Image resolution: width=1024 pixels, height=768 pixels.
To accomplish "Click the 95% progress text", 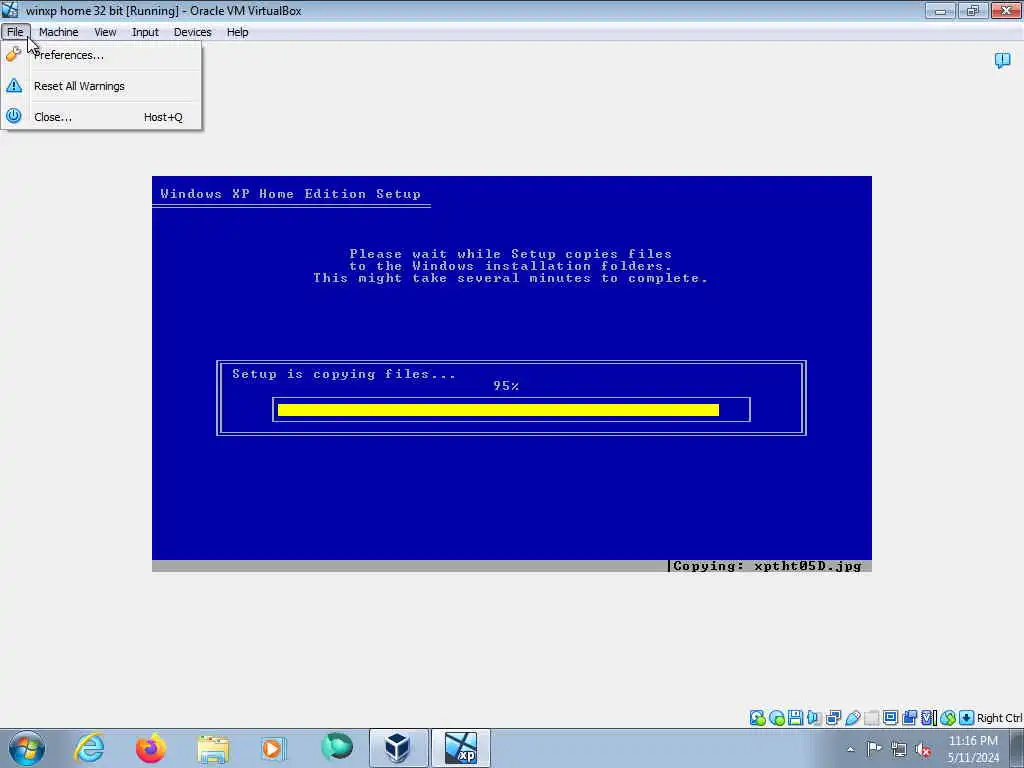I will tap(506, 386).
